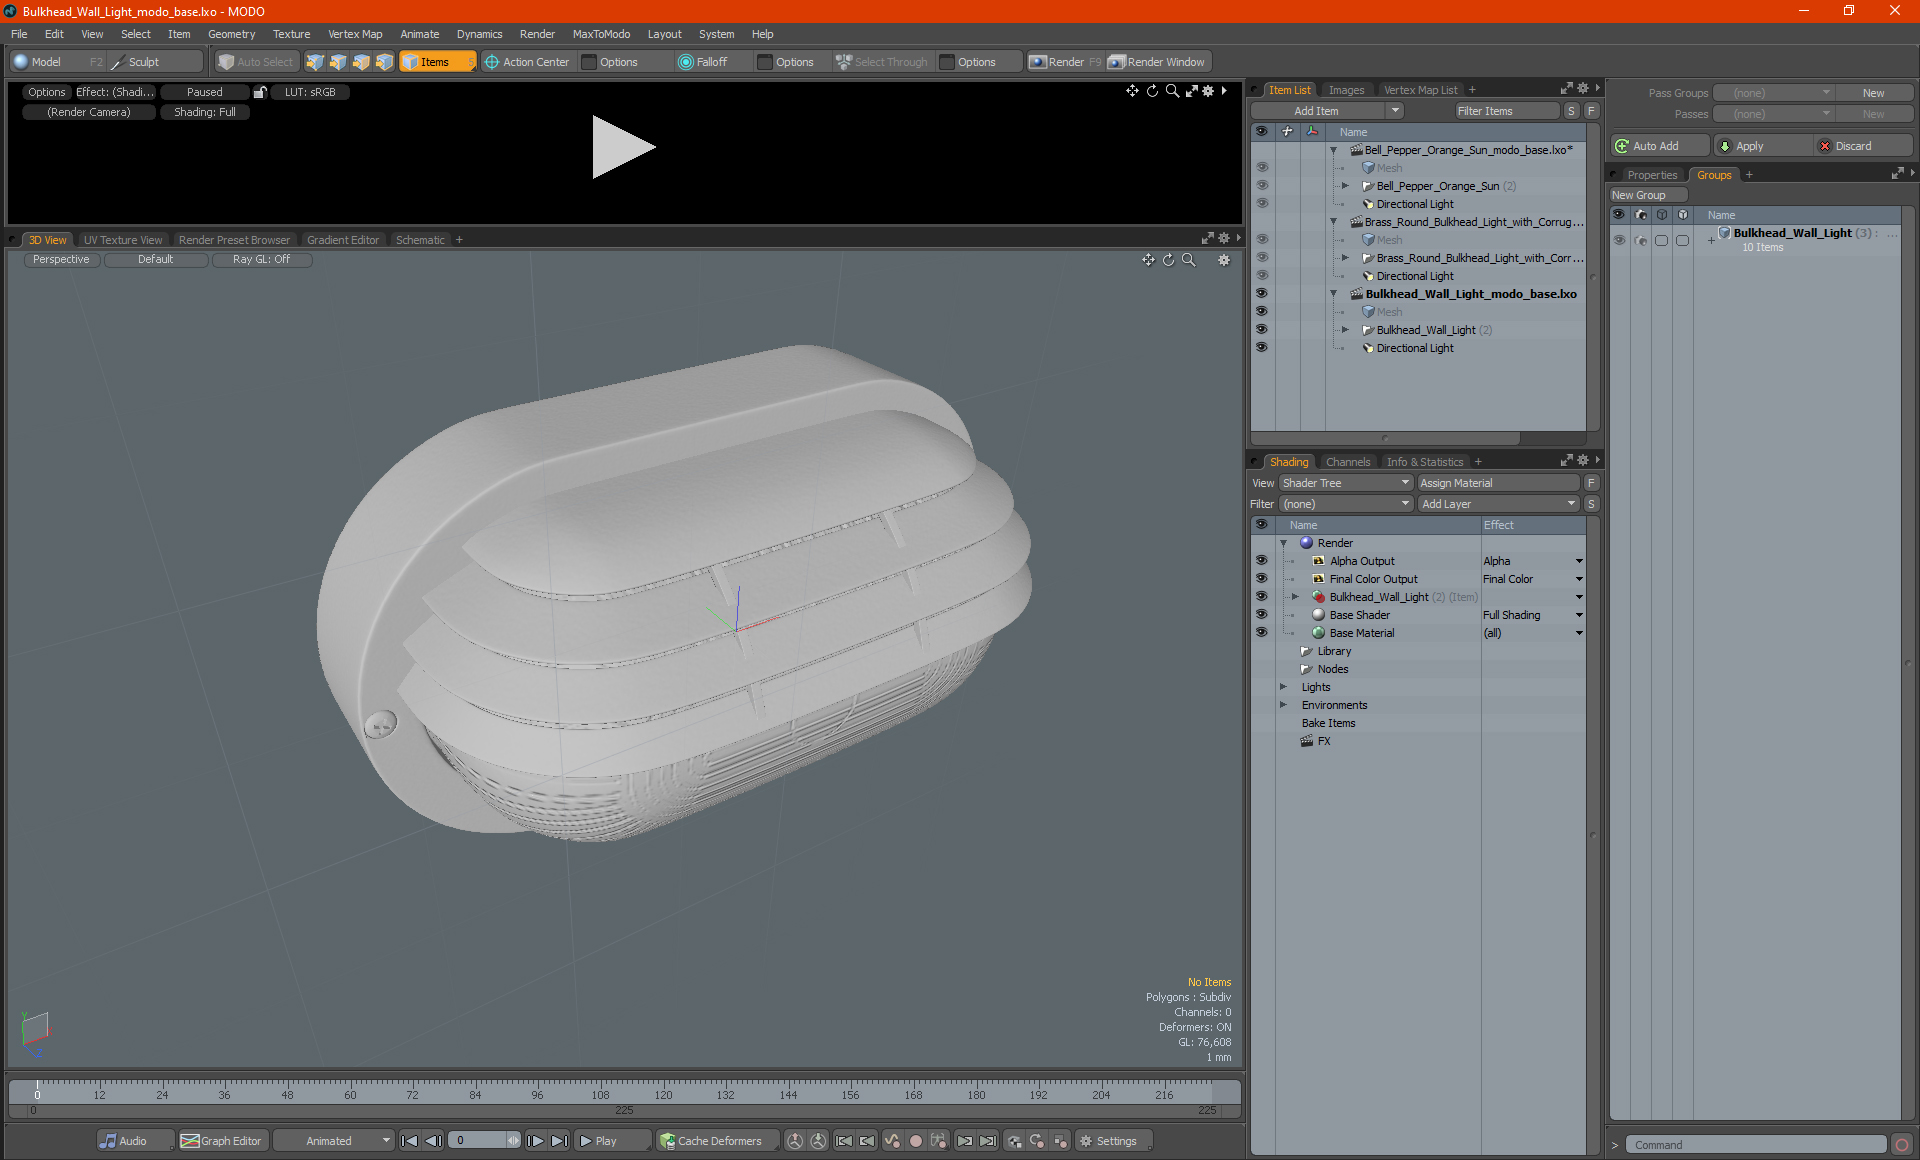This screenshot has width=1920, height=1160.
Task: Click the Command input field
Action: tap(1755, 1145)
